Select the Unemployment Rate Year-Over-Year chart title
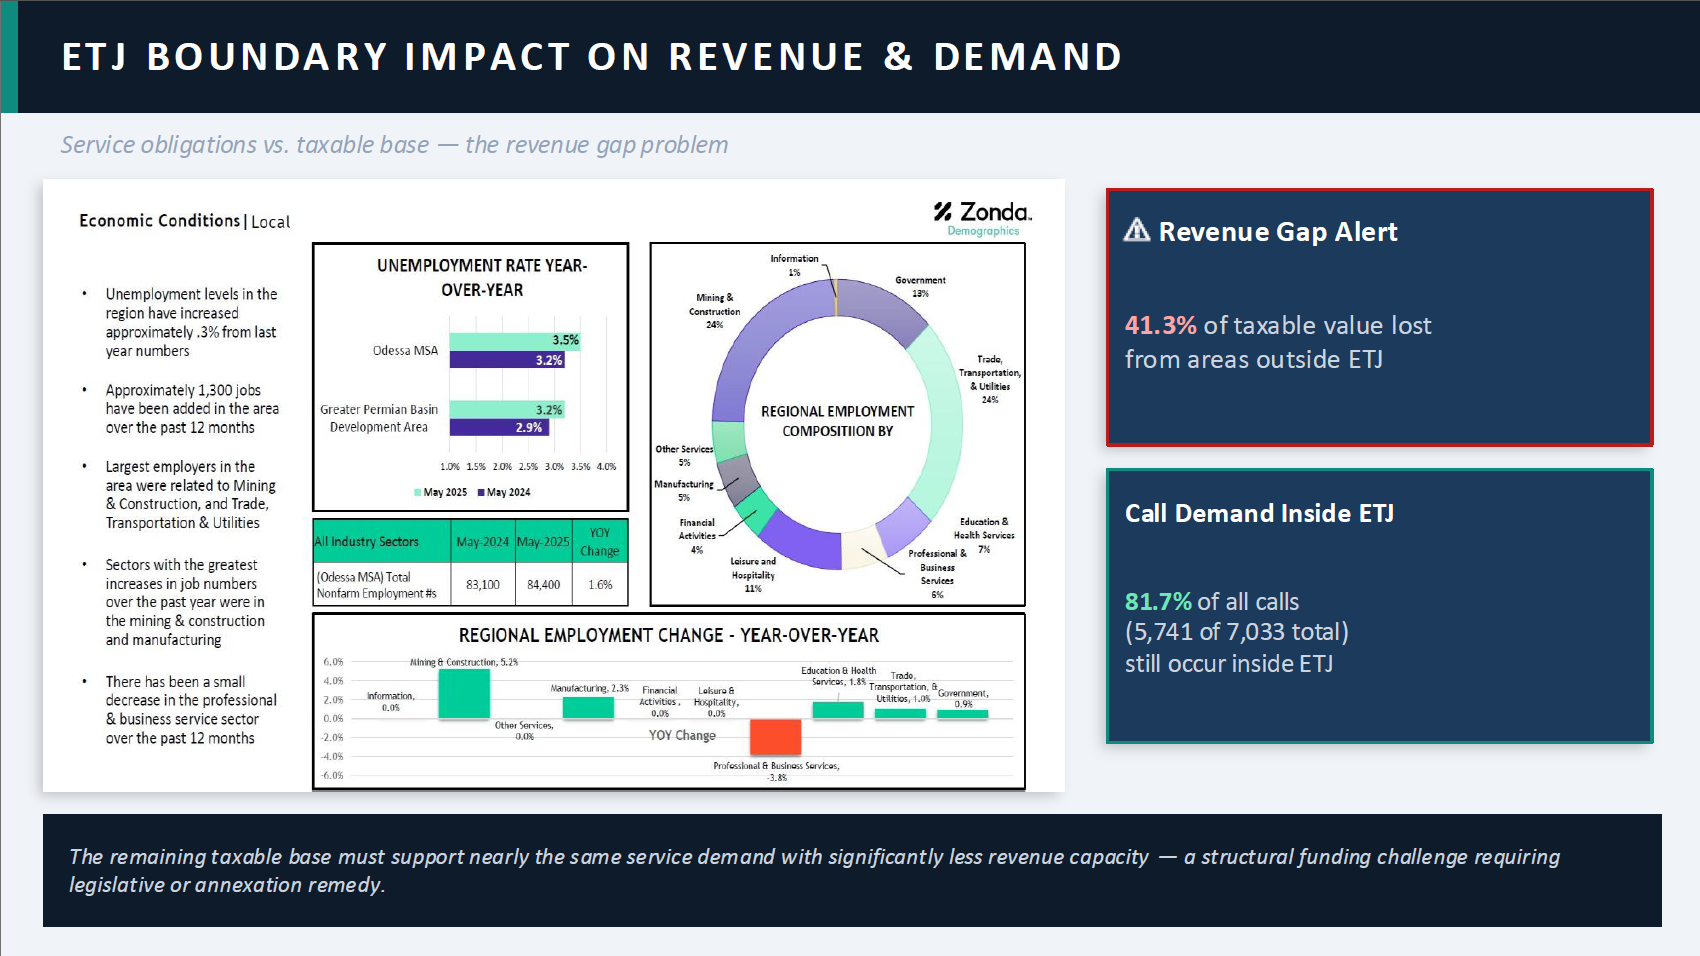This screenshot has height=956, width=1700. pos(482,277)
